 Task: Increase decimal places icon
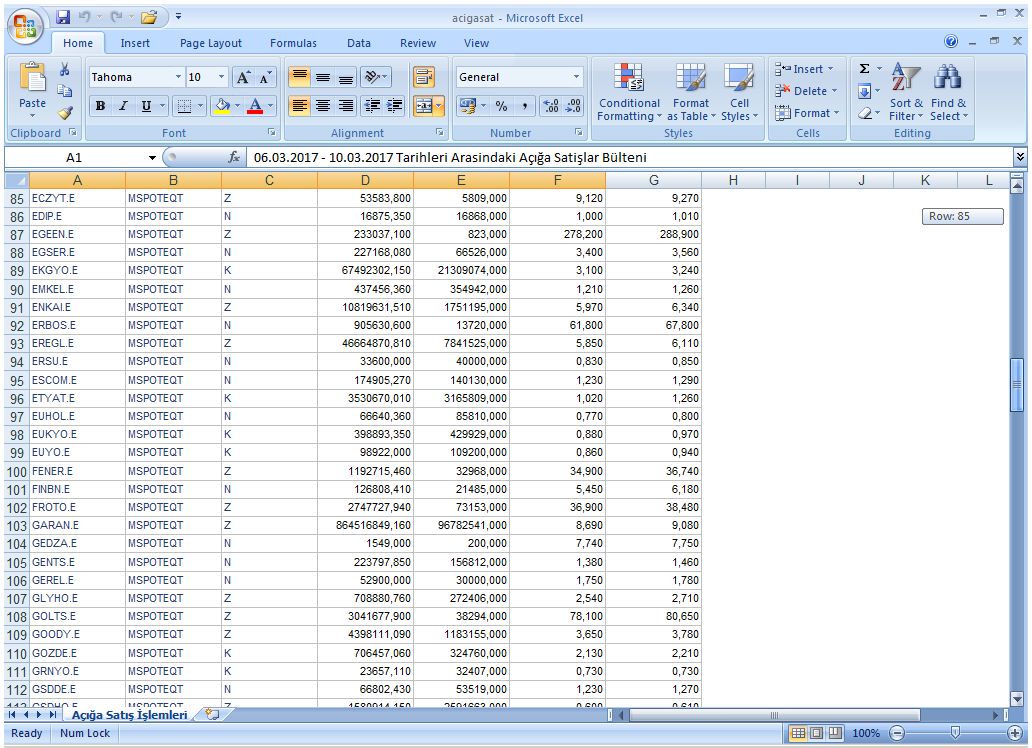pos(551,105)
